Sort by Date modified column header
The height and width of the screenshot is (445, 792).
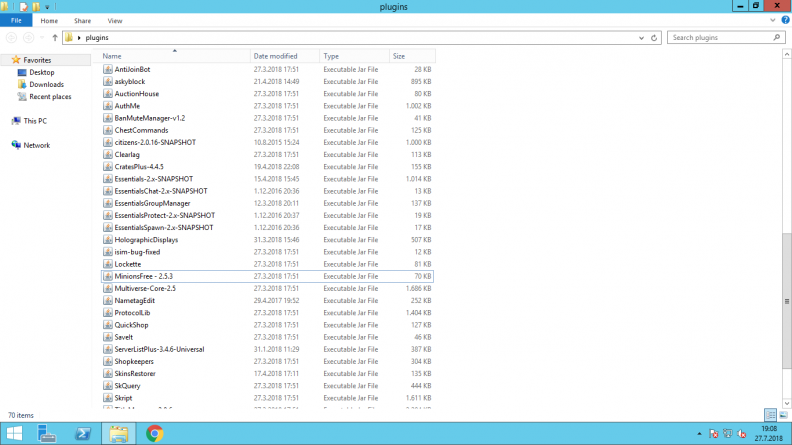[275, 56]
